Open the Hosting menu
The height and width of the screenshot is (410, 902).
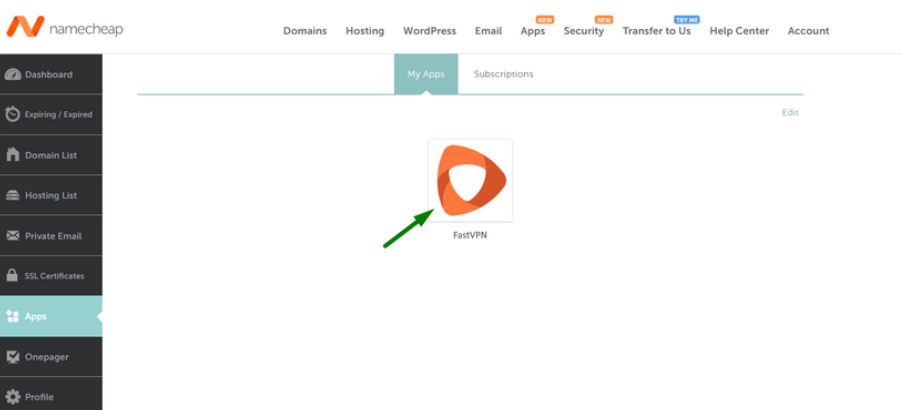365,31
